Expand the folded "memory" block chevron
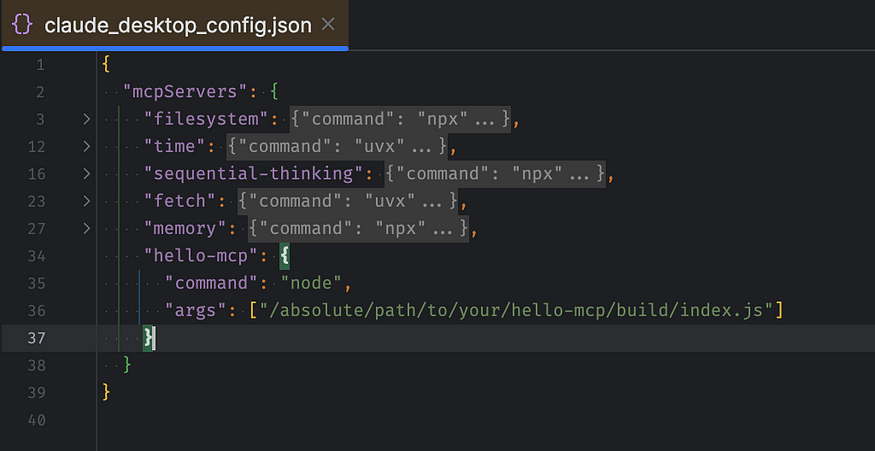This screenshot has height=451, width=875. pyautogui.click(x=87, y=229)
